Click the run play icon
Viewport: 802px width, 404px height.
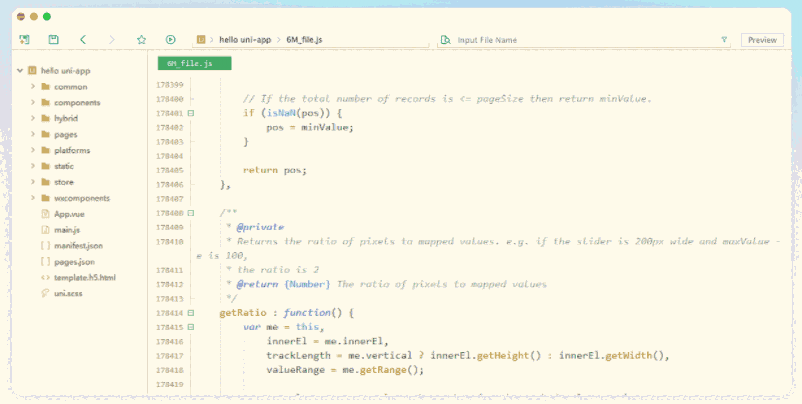click(x=171, y=40)
